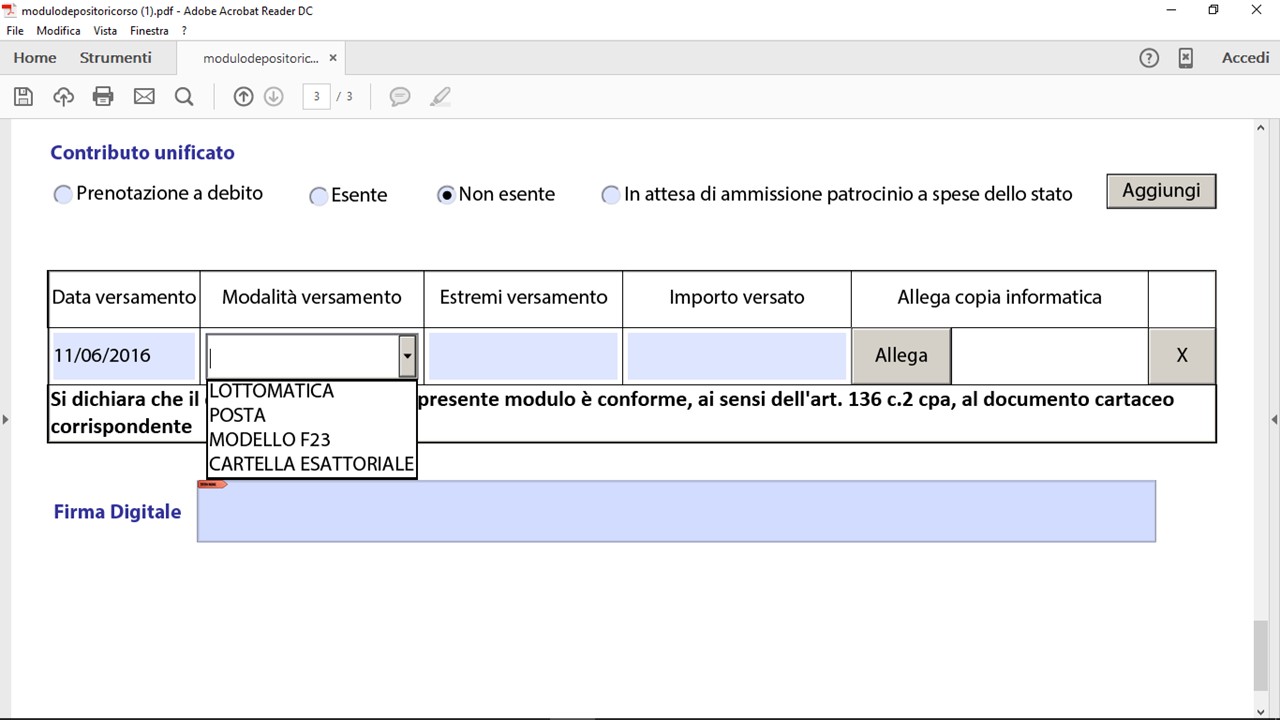The image size is (1280, 720).
Task: Switch to the Strumenti tab
Action: coord(116,58)
